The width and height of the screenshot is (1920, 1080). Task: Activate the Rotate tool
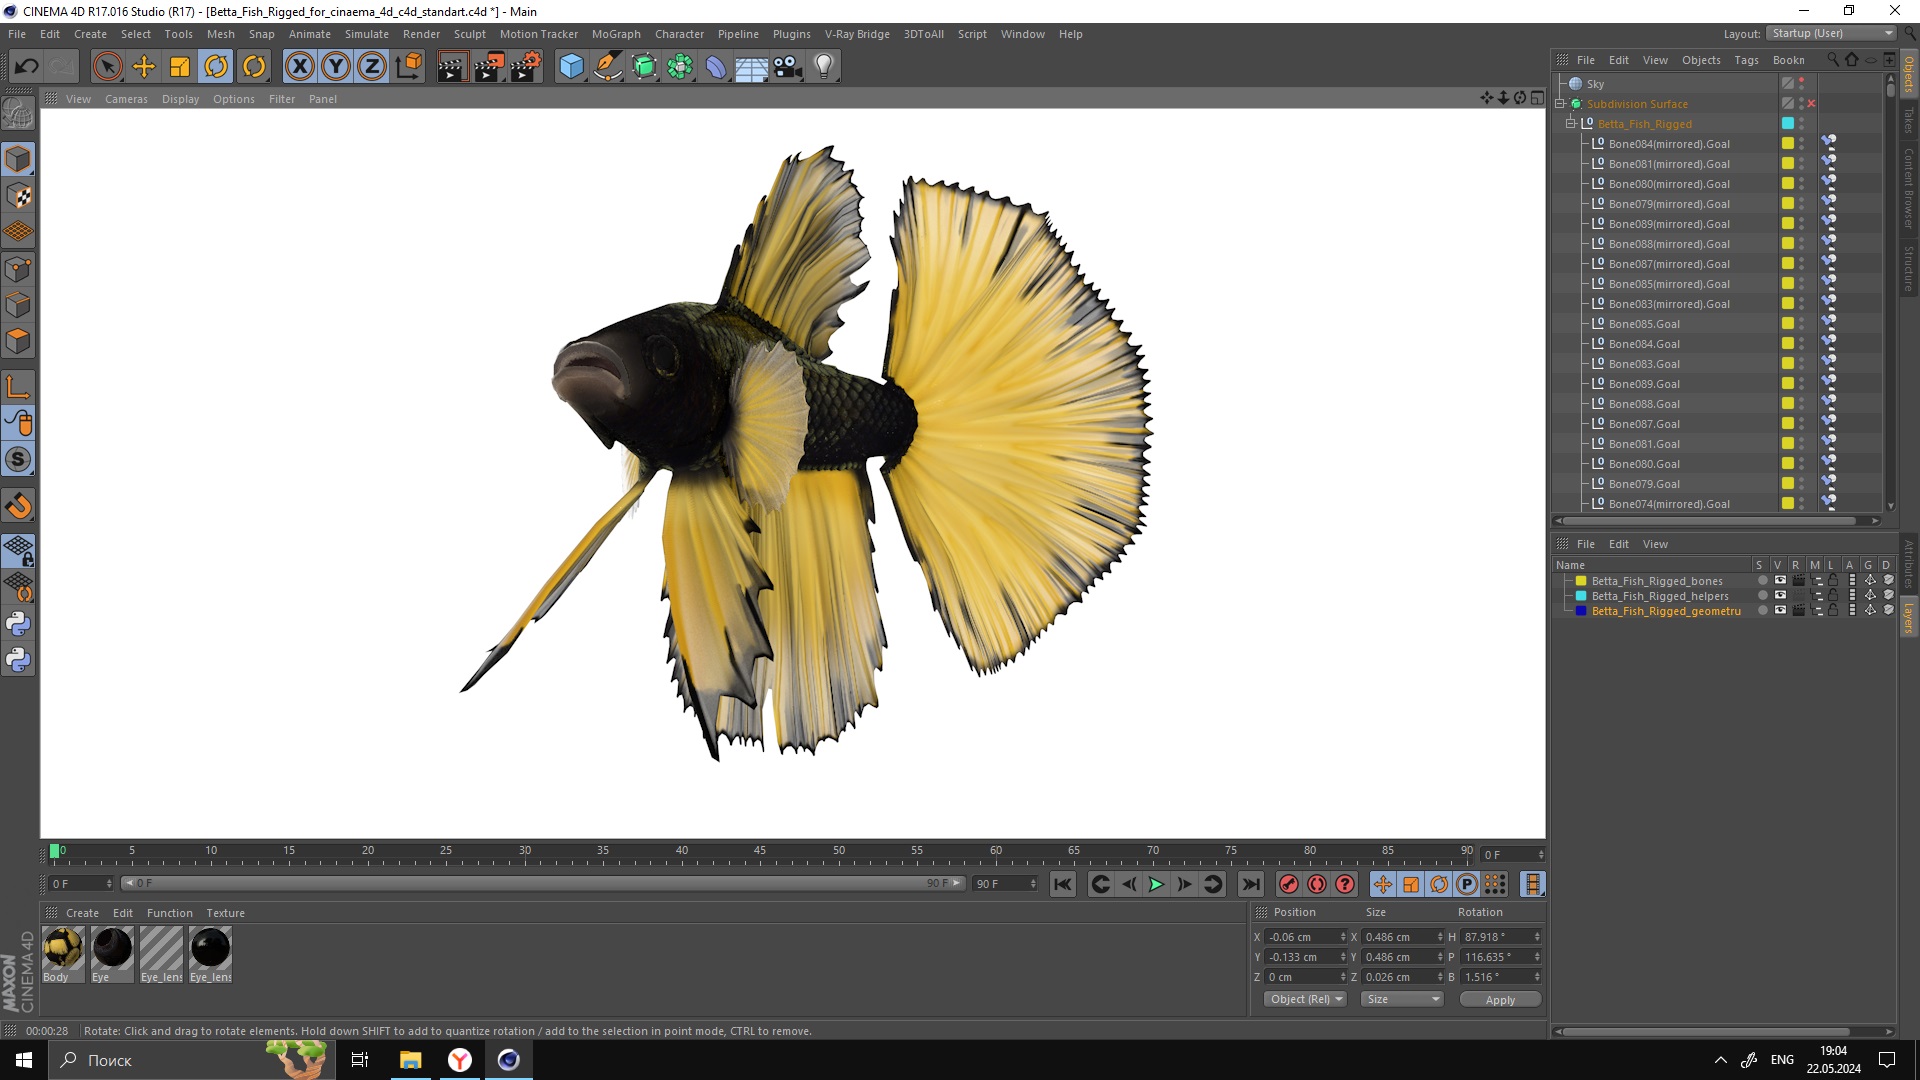(x=216, y=67)
